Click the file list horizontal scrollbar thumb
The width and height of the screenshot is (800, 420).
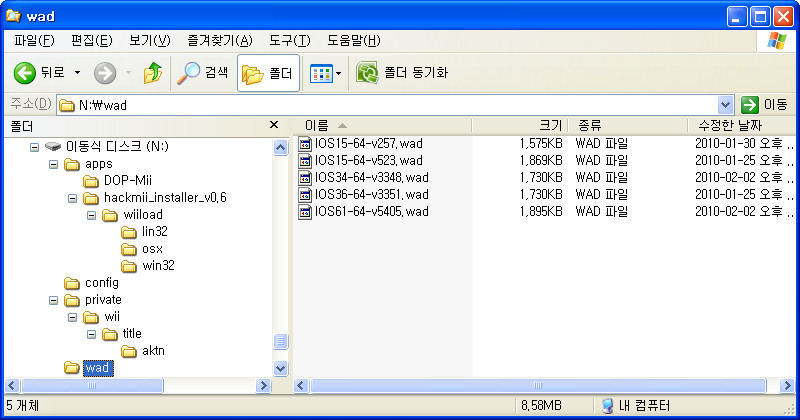538,385
